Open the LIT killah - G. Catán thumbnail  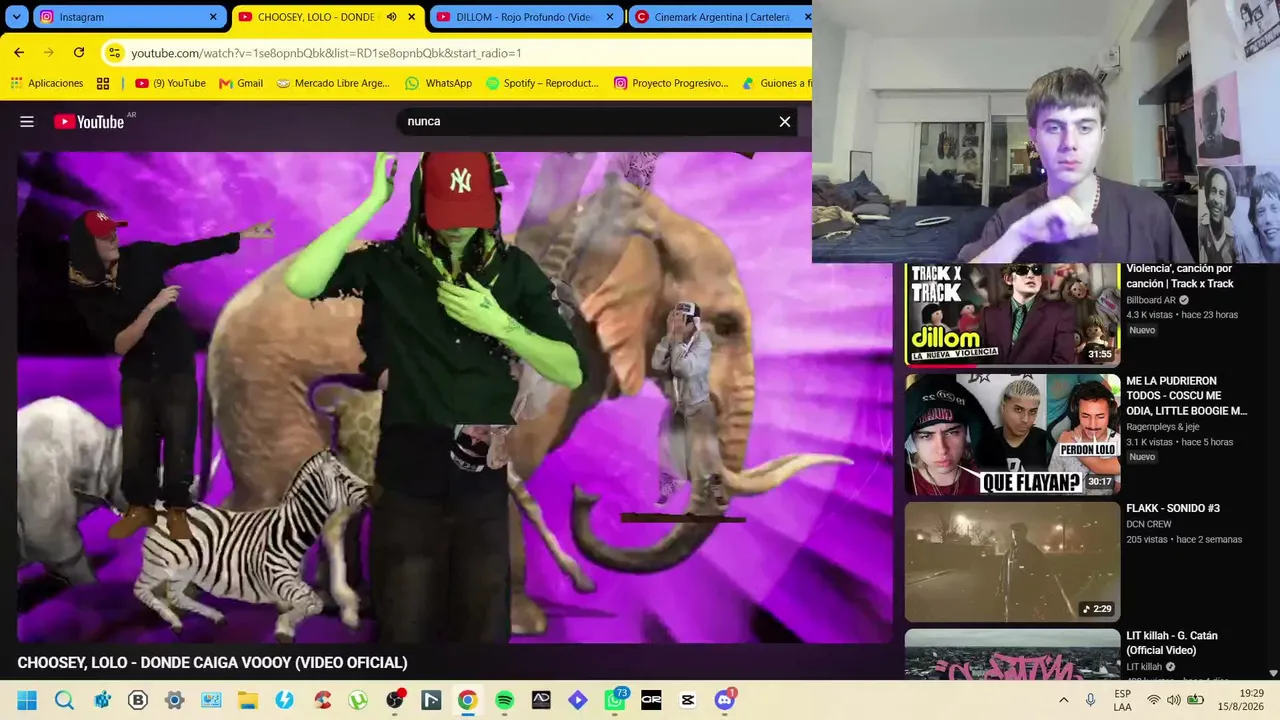coord(1012,654)
